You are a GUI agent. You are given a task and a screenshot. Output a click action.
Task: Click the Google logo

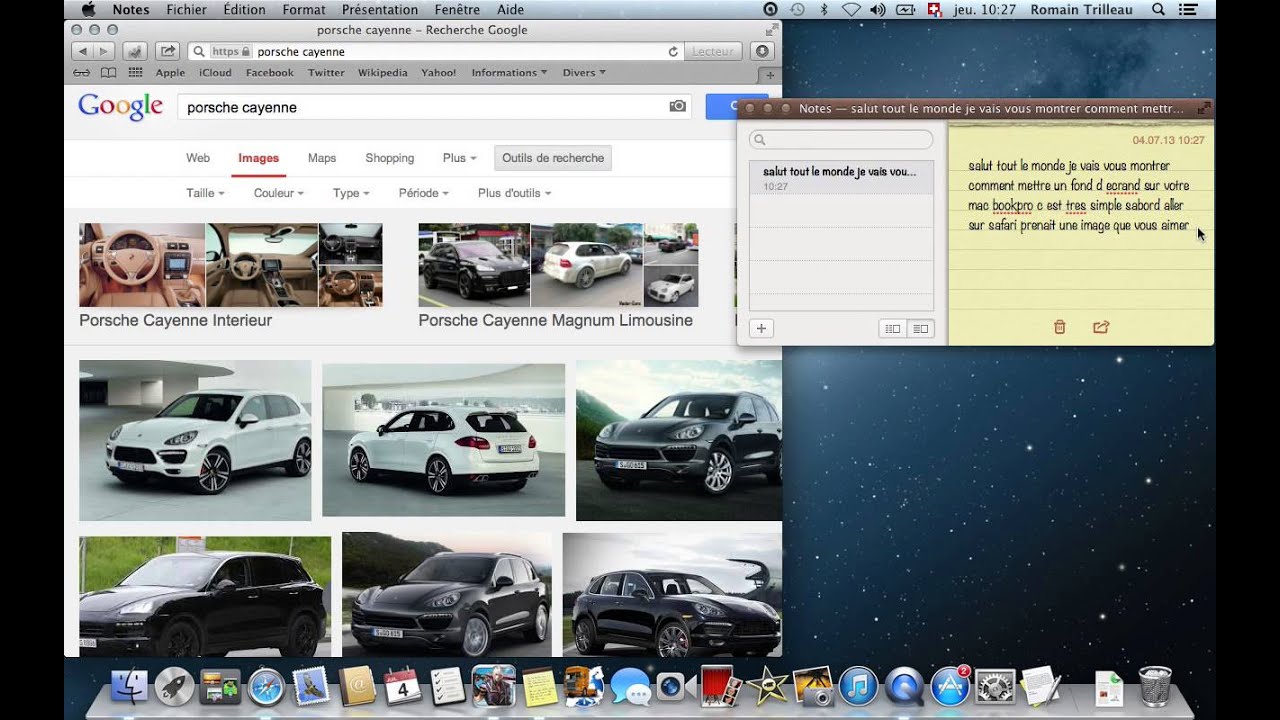(x=120, y=107)
